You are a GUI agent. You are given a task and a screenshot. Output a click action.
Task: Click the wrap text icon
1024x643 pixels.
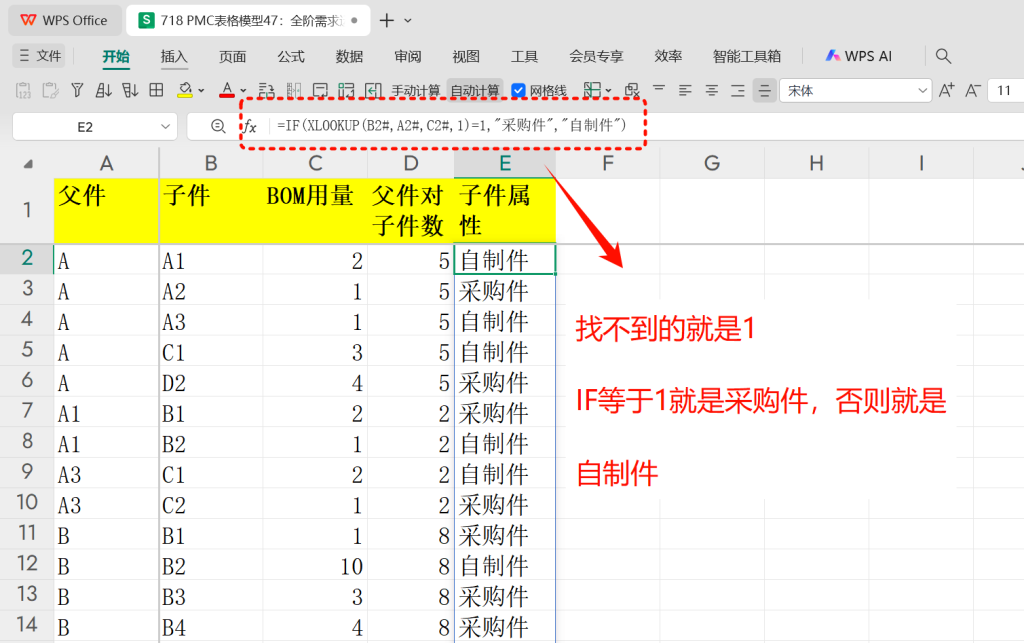click(x=266, y=90)
